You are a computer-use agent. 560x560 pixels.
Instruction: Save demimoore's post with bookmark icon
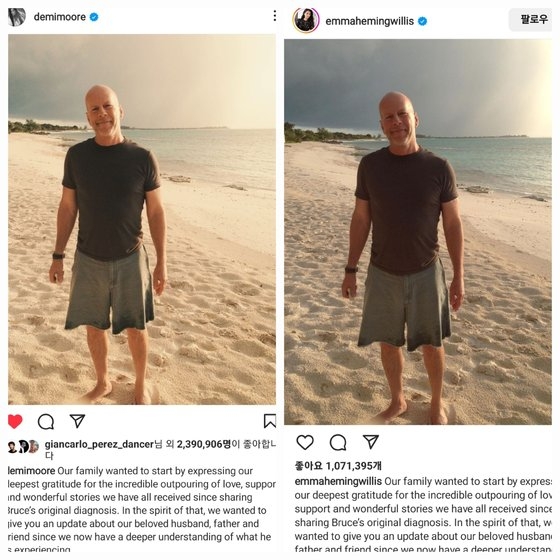click(270, 421)
